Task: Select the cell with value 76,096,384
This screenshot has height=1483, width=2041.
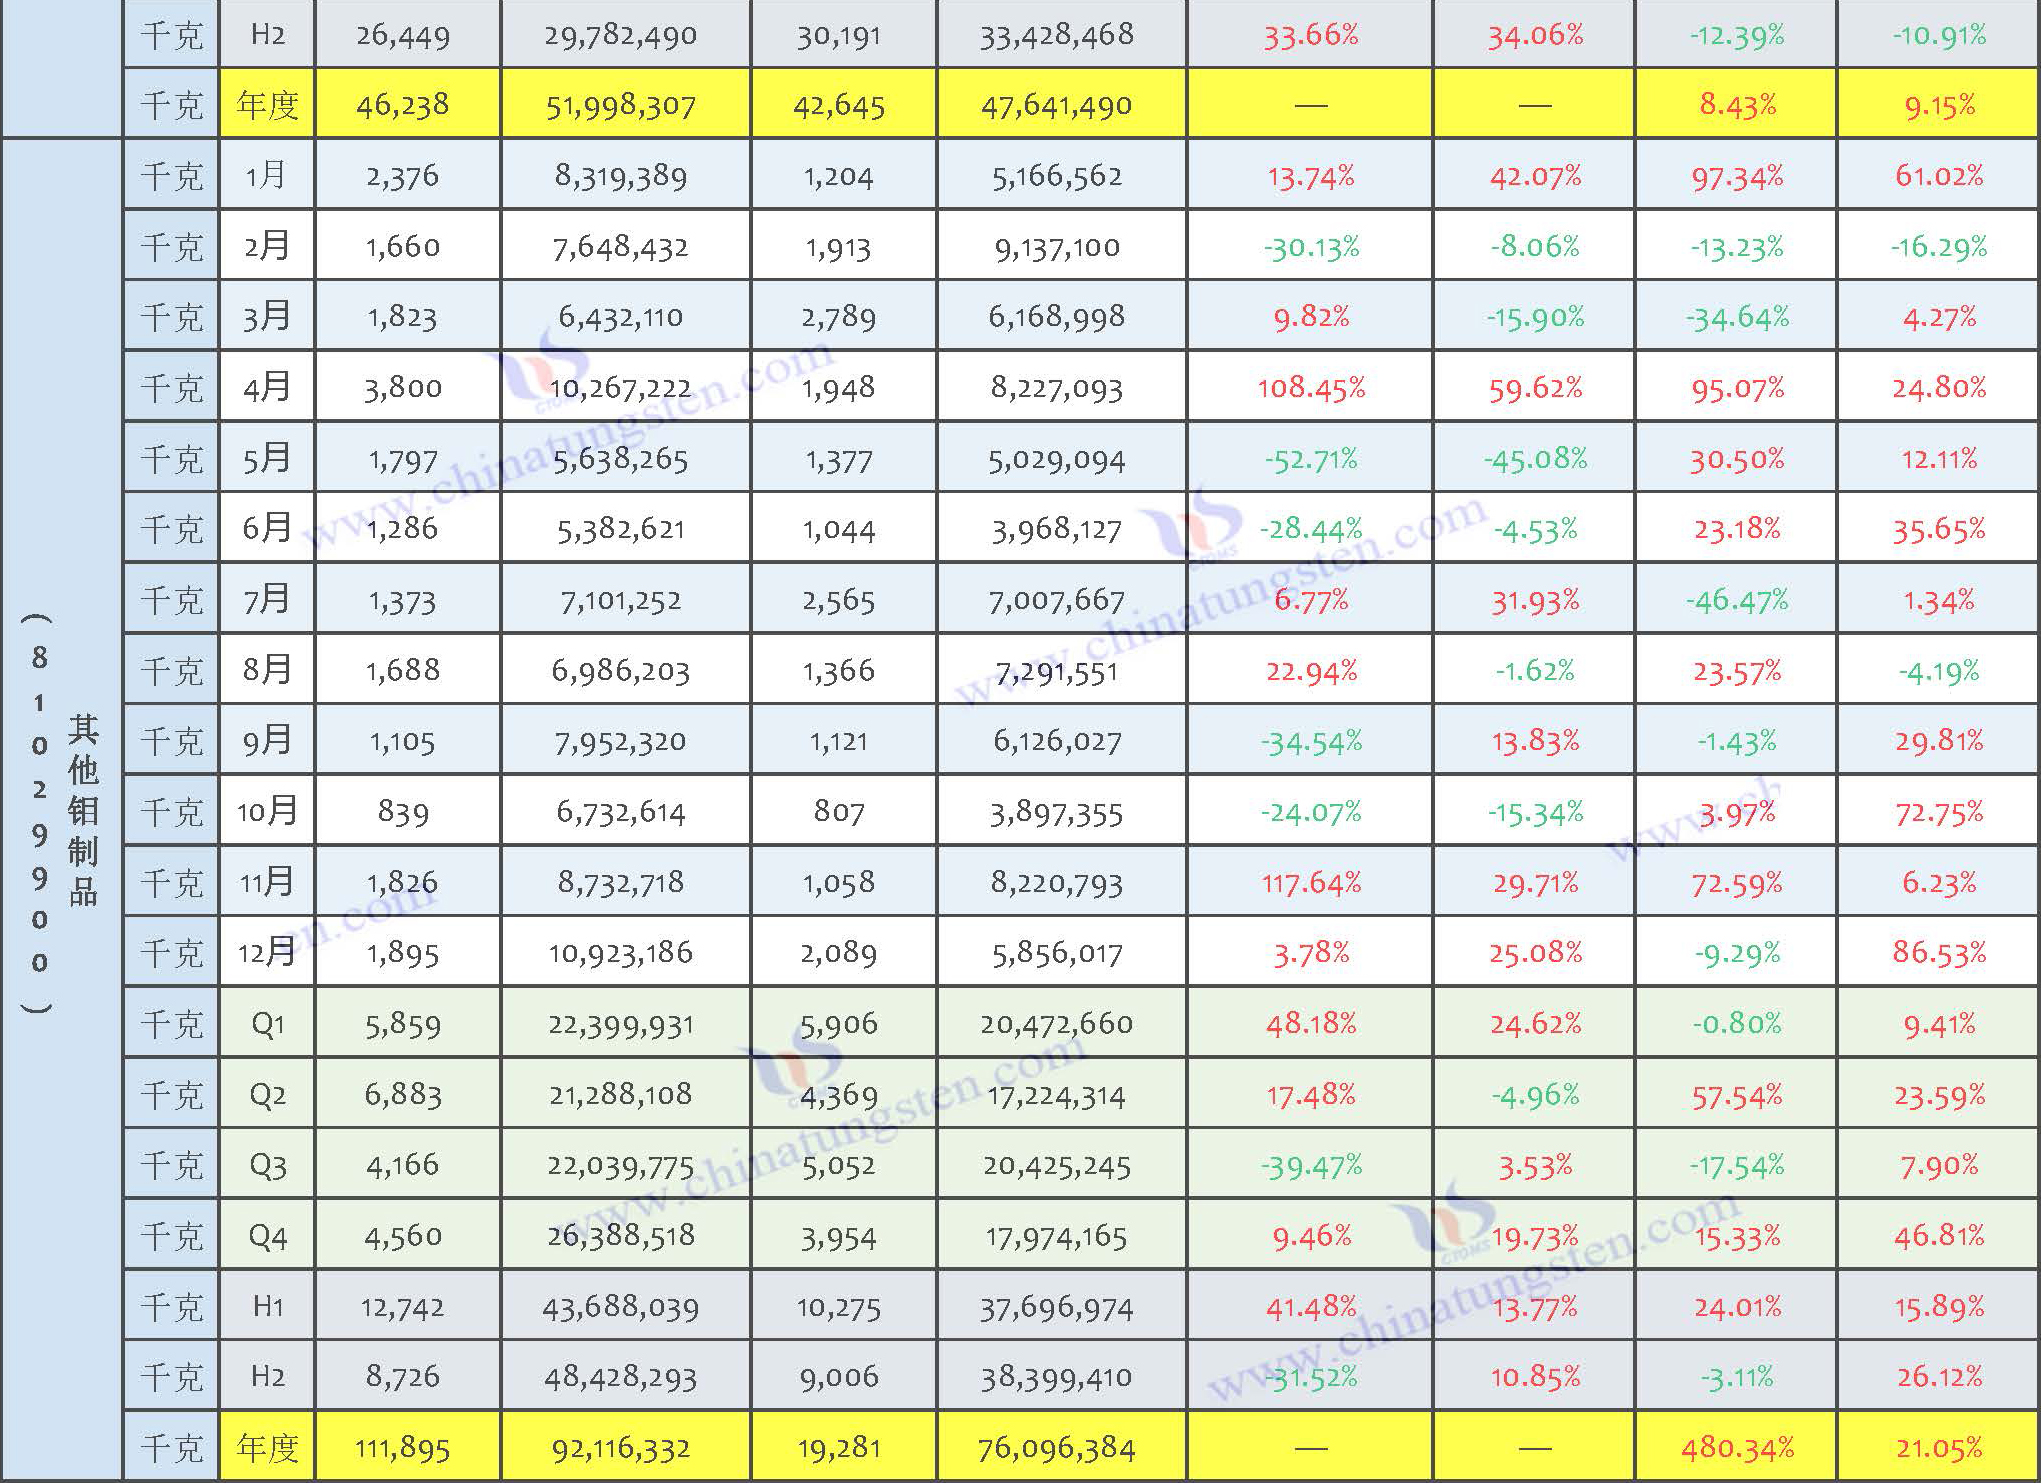Action: 1056,1447
